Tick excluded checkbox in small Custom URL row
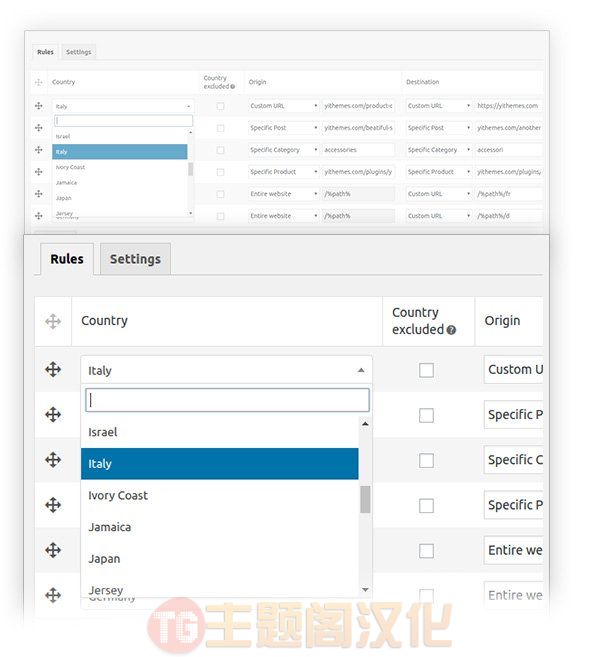600x657 pixels. coord(220,106)
